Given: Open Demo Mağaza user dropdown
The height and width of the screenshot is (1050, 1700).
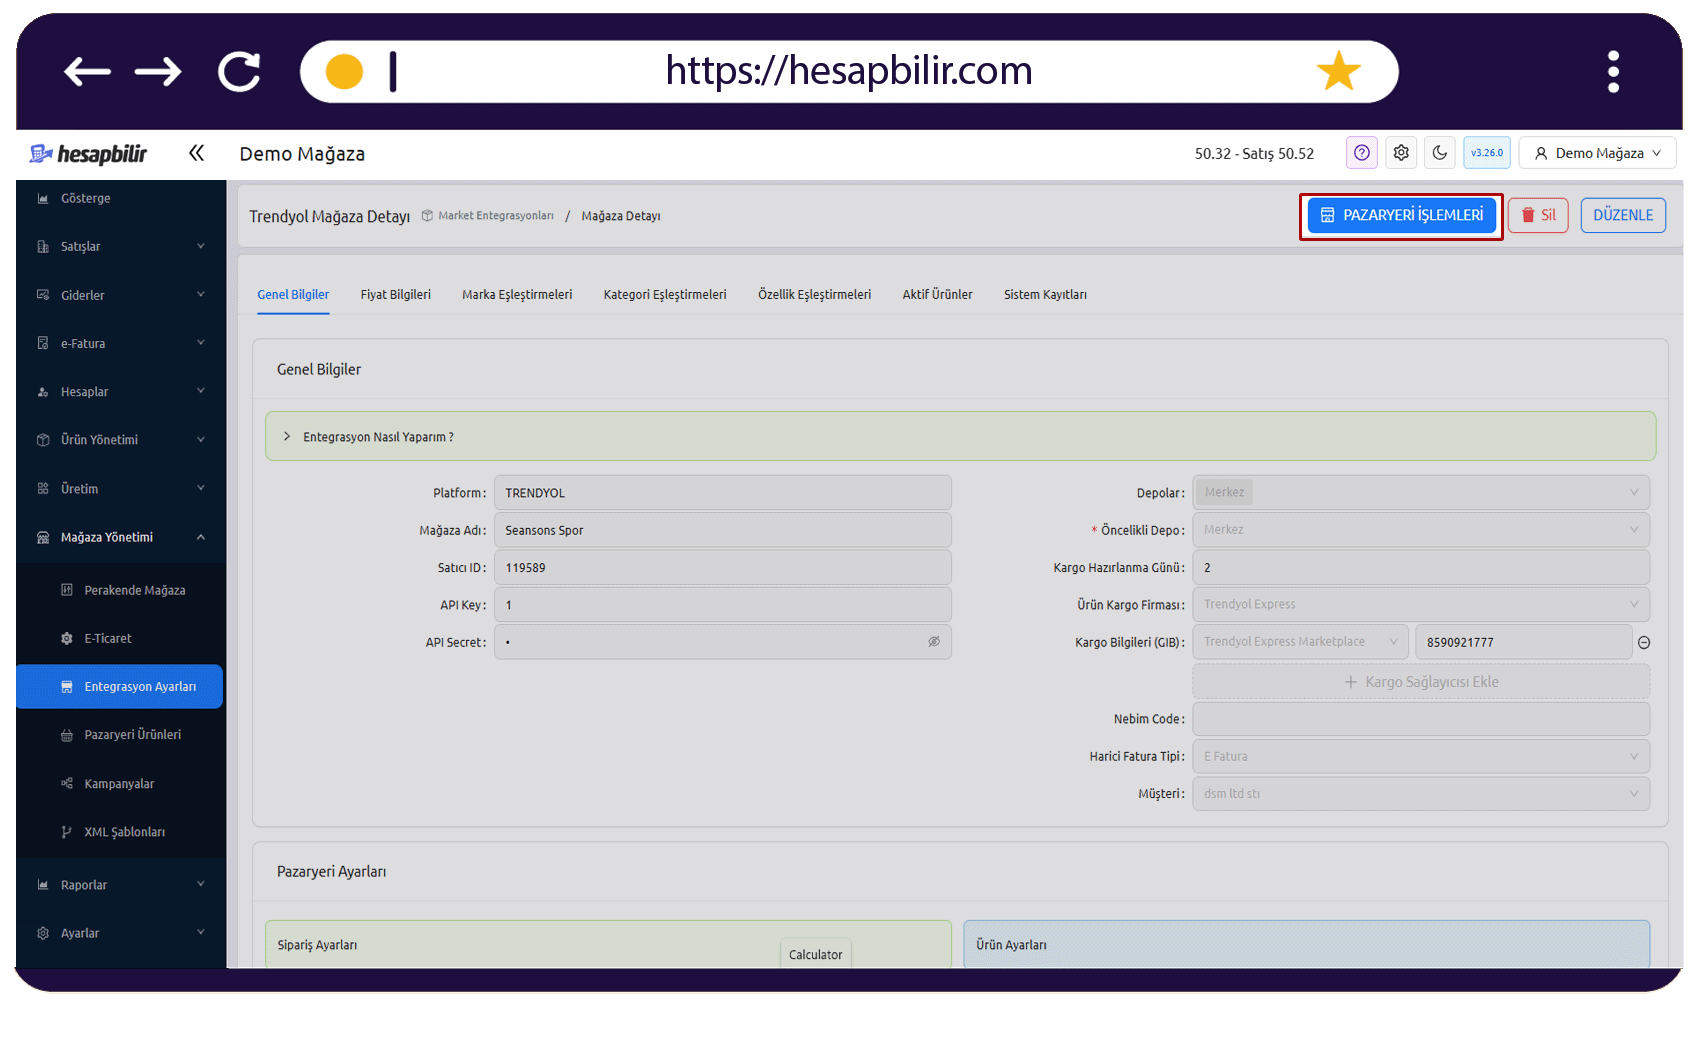Looking at the screenshot, I should [x=1597, y=153].
